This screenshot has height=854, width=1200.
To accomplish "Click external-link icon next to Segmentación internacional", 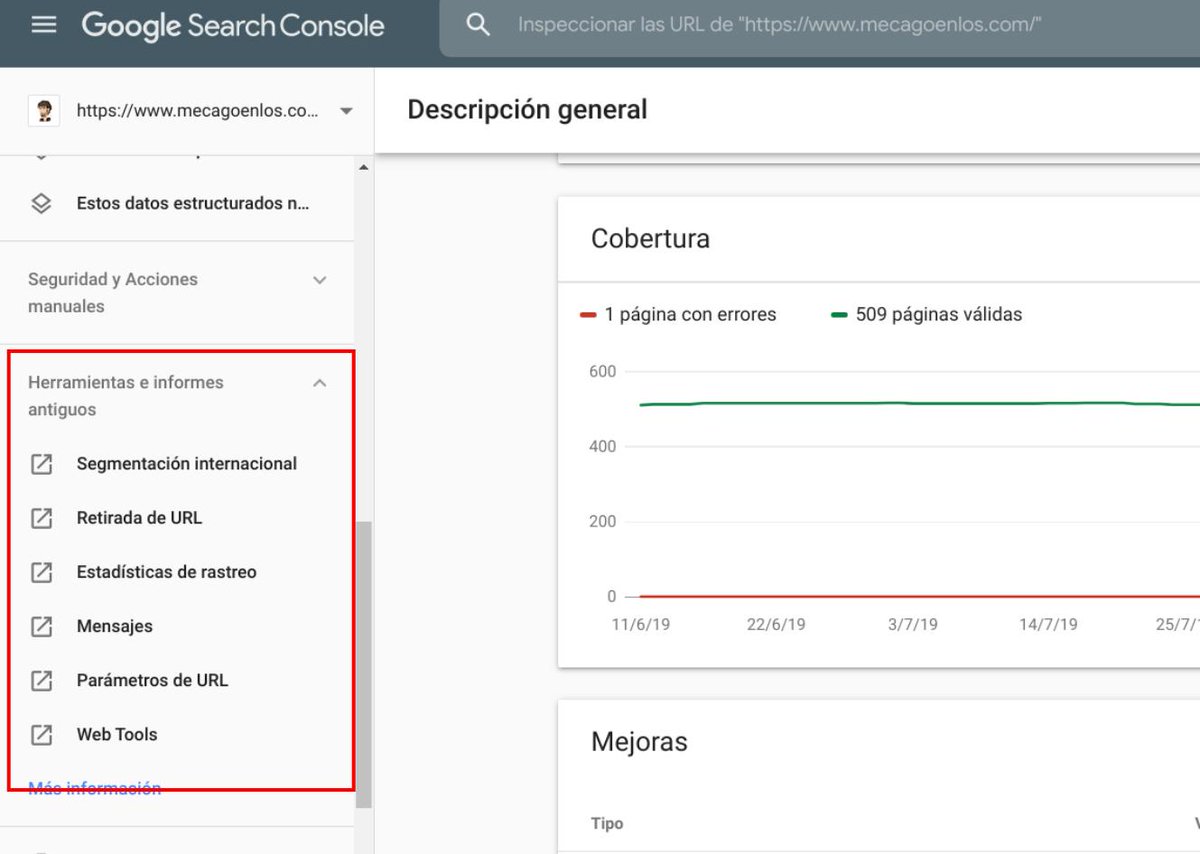I will pos(41,464).
